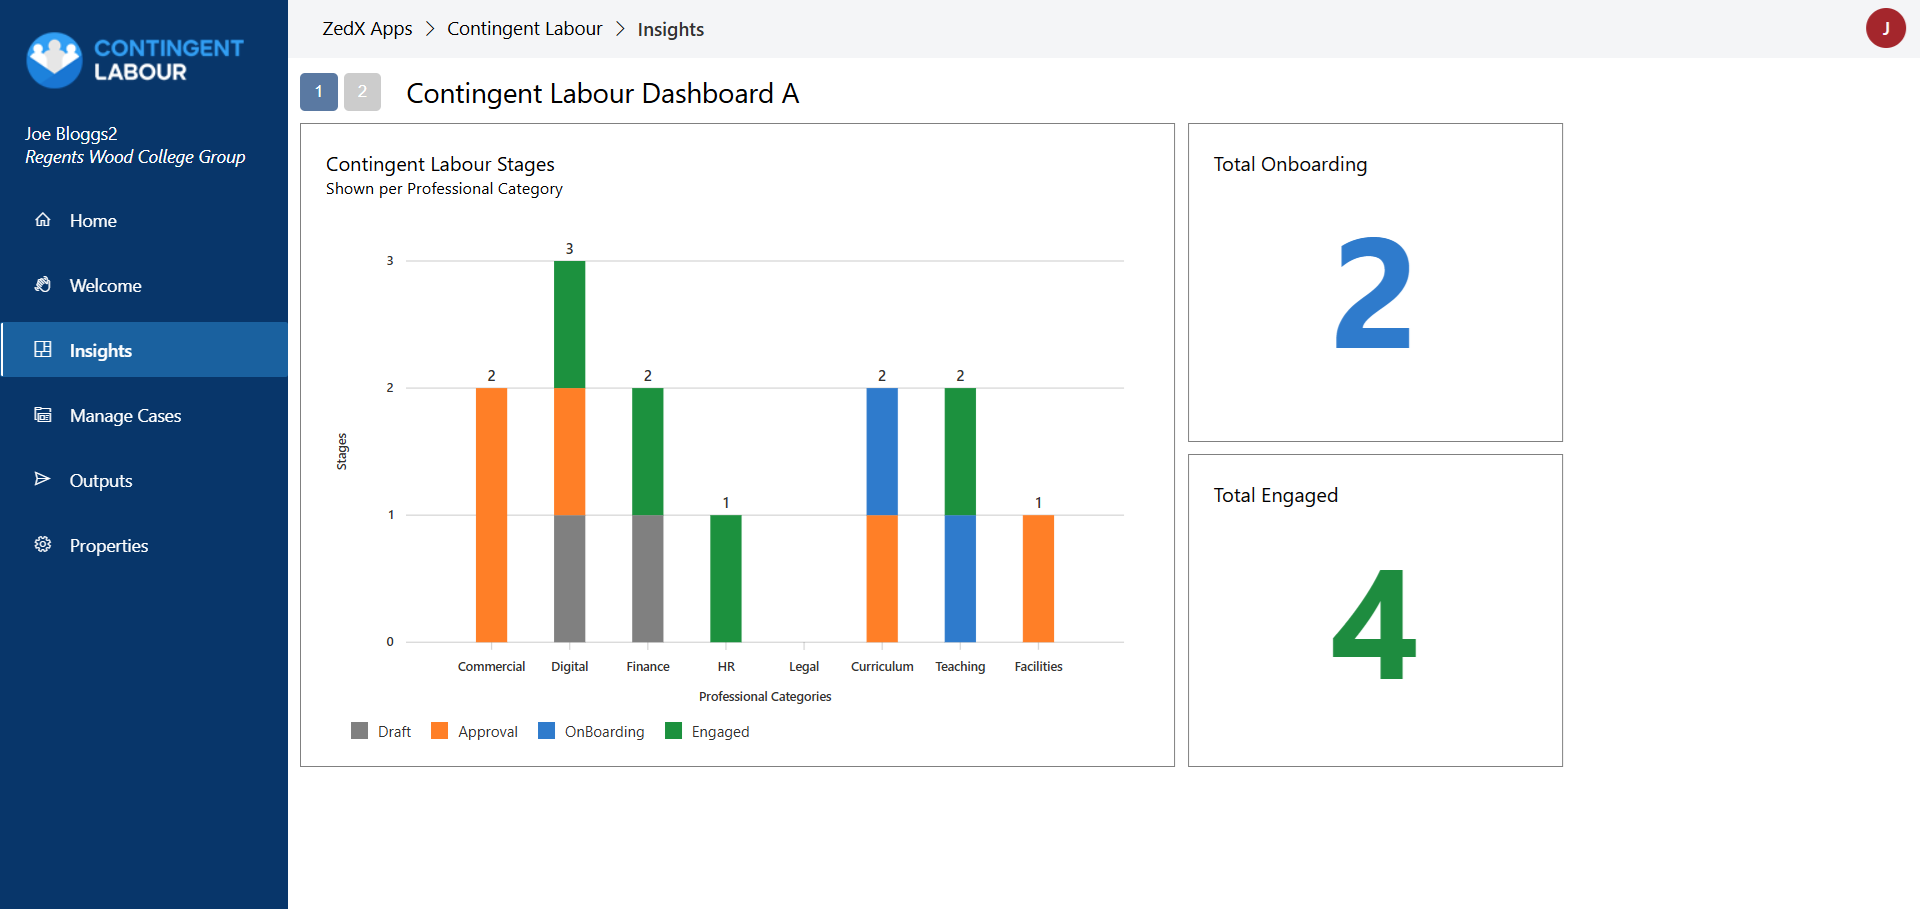Select the Teaching blue OnBoarding segment
Image resolution: width=1920 pixels, height=909 pixels.
click(x=960, y=578)
